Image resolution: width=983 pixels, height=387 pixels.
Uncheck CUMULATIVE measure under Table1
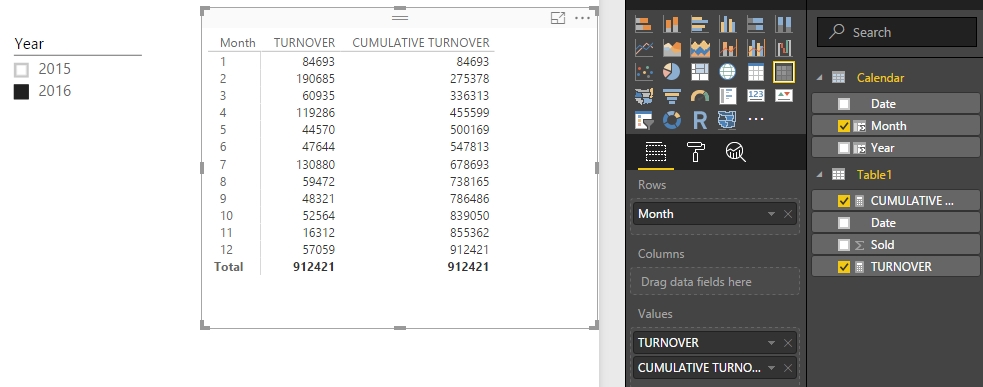[x=844, y=201]
